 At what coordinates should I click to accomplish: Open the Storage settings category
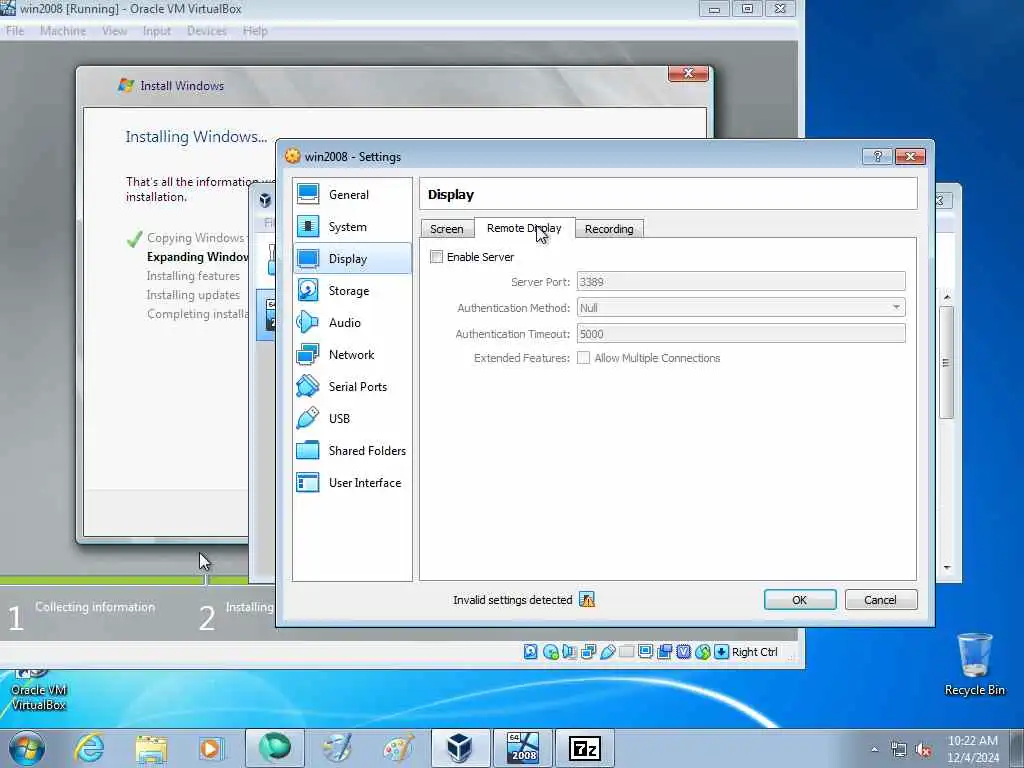point(352,291)
